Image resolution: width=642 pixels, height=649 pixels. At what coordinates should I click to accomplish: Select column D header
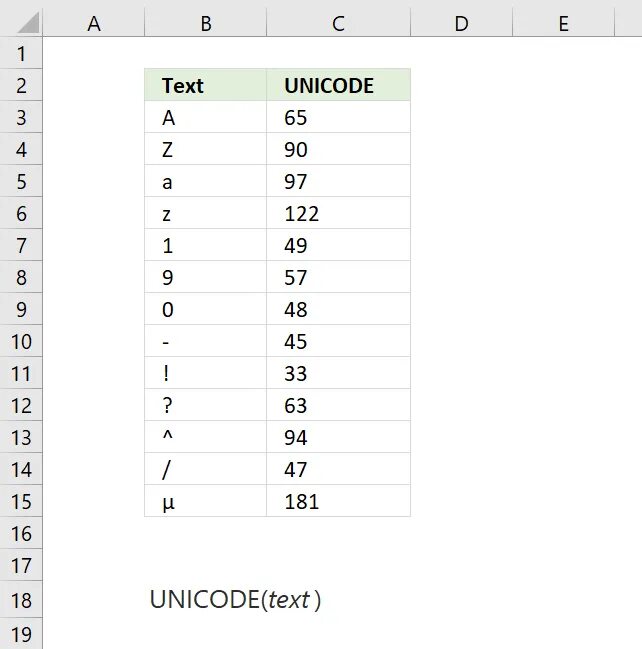tap(461, 24)
